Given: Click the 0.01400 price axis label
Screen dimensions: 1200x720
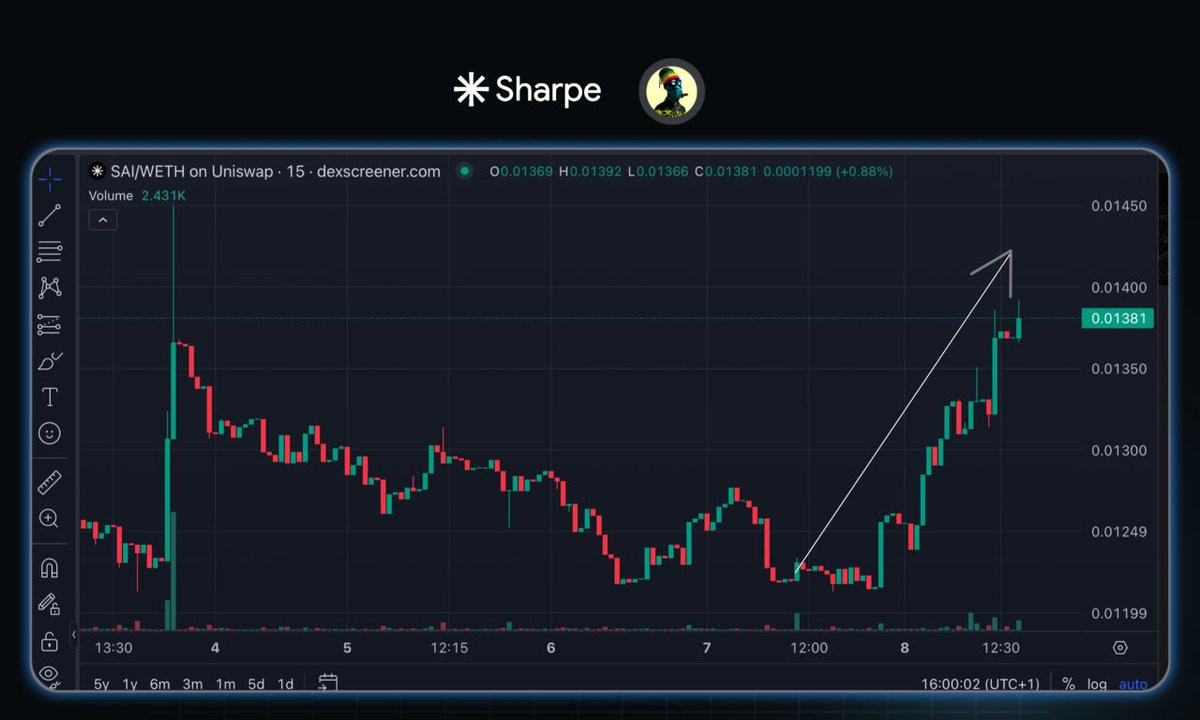Looking at the screenshot, I should pos(1117,288).
